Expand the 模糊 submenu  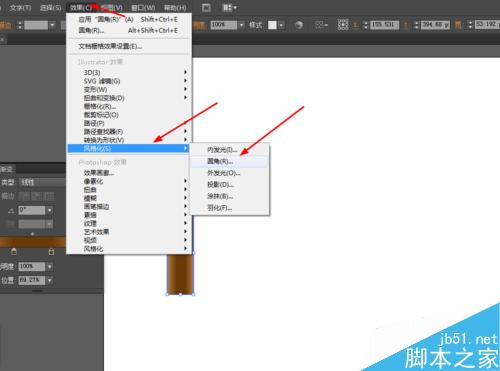[129, 198]
